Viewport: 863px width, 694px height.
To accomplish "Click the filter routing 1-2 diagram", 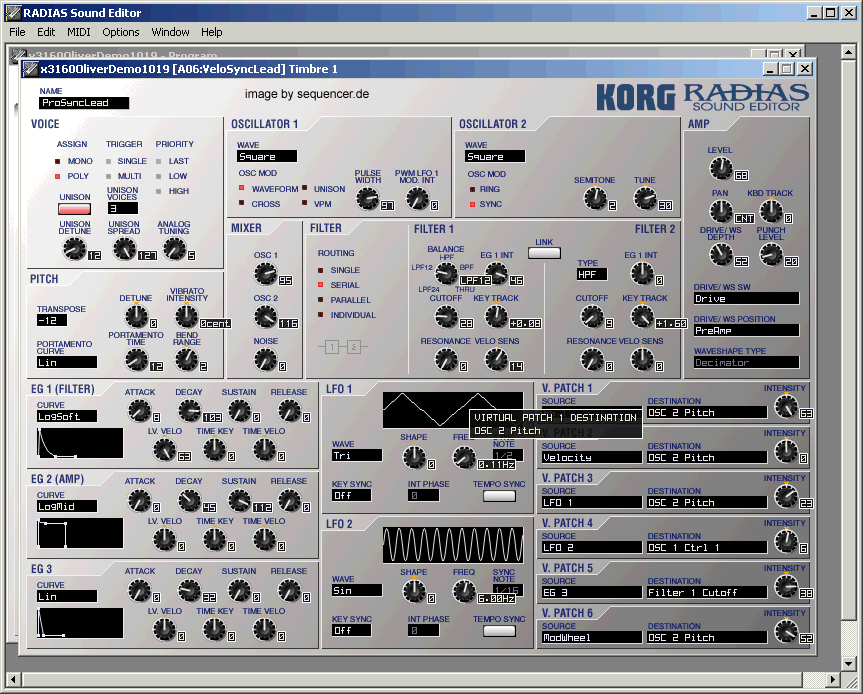I will (343, 347).
